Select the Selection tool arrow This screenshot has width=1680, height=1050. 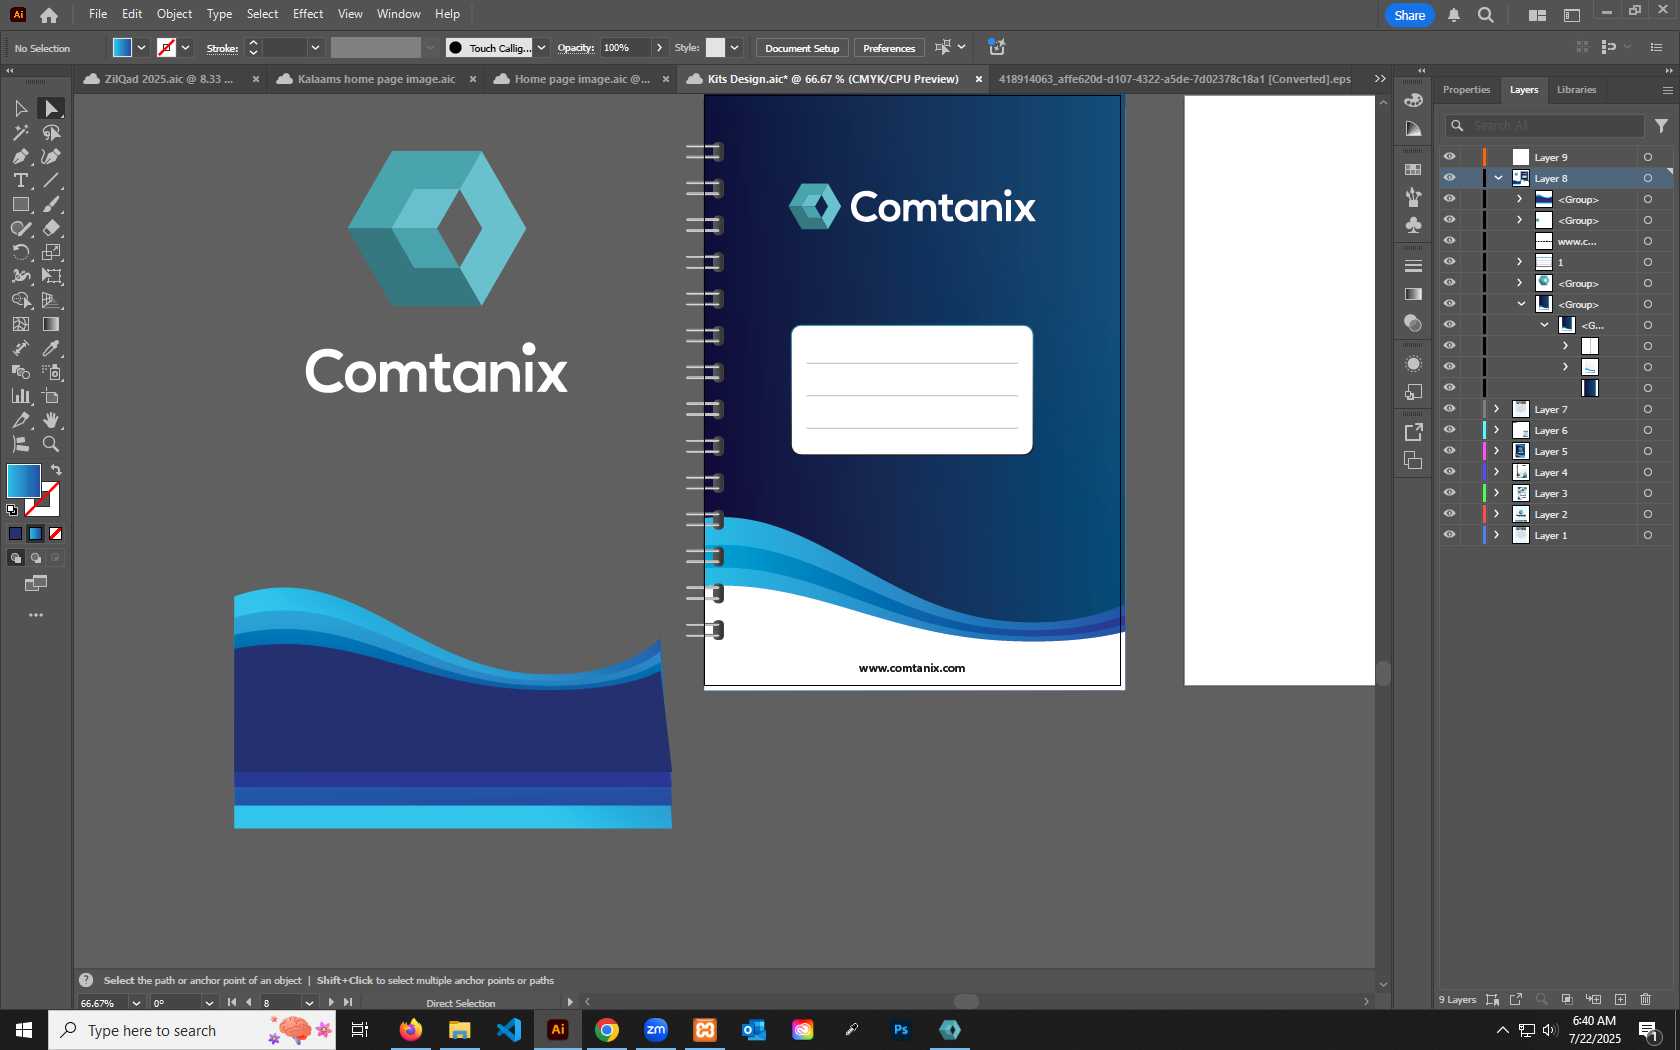pos(20,108)
